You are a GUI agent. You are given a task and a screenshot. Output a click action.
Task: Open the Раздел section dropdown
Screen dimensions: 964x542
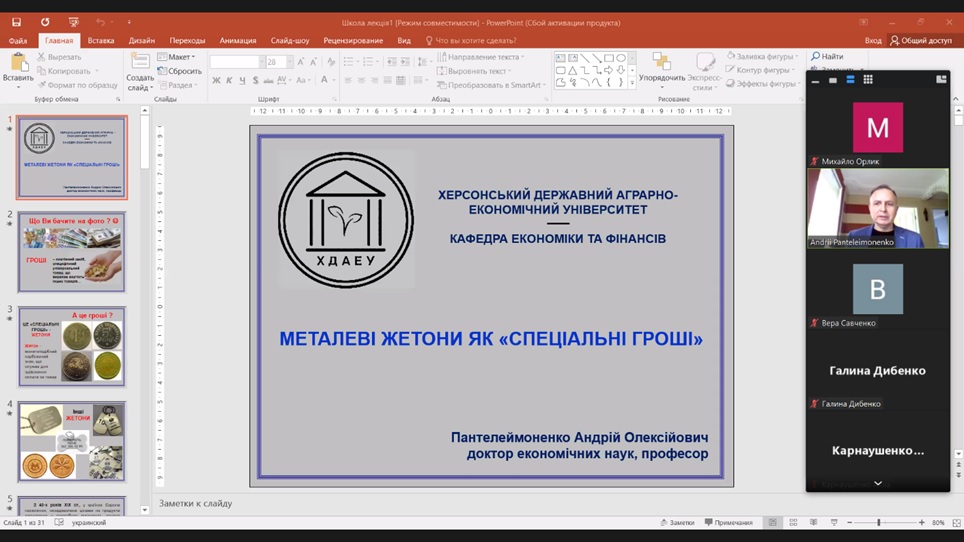[x=178, y=85]
